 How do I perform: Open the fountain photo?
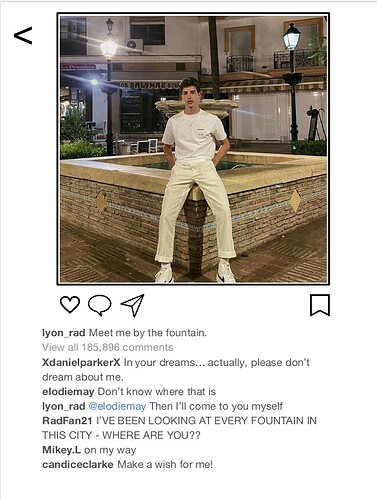click(193, 149)
